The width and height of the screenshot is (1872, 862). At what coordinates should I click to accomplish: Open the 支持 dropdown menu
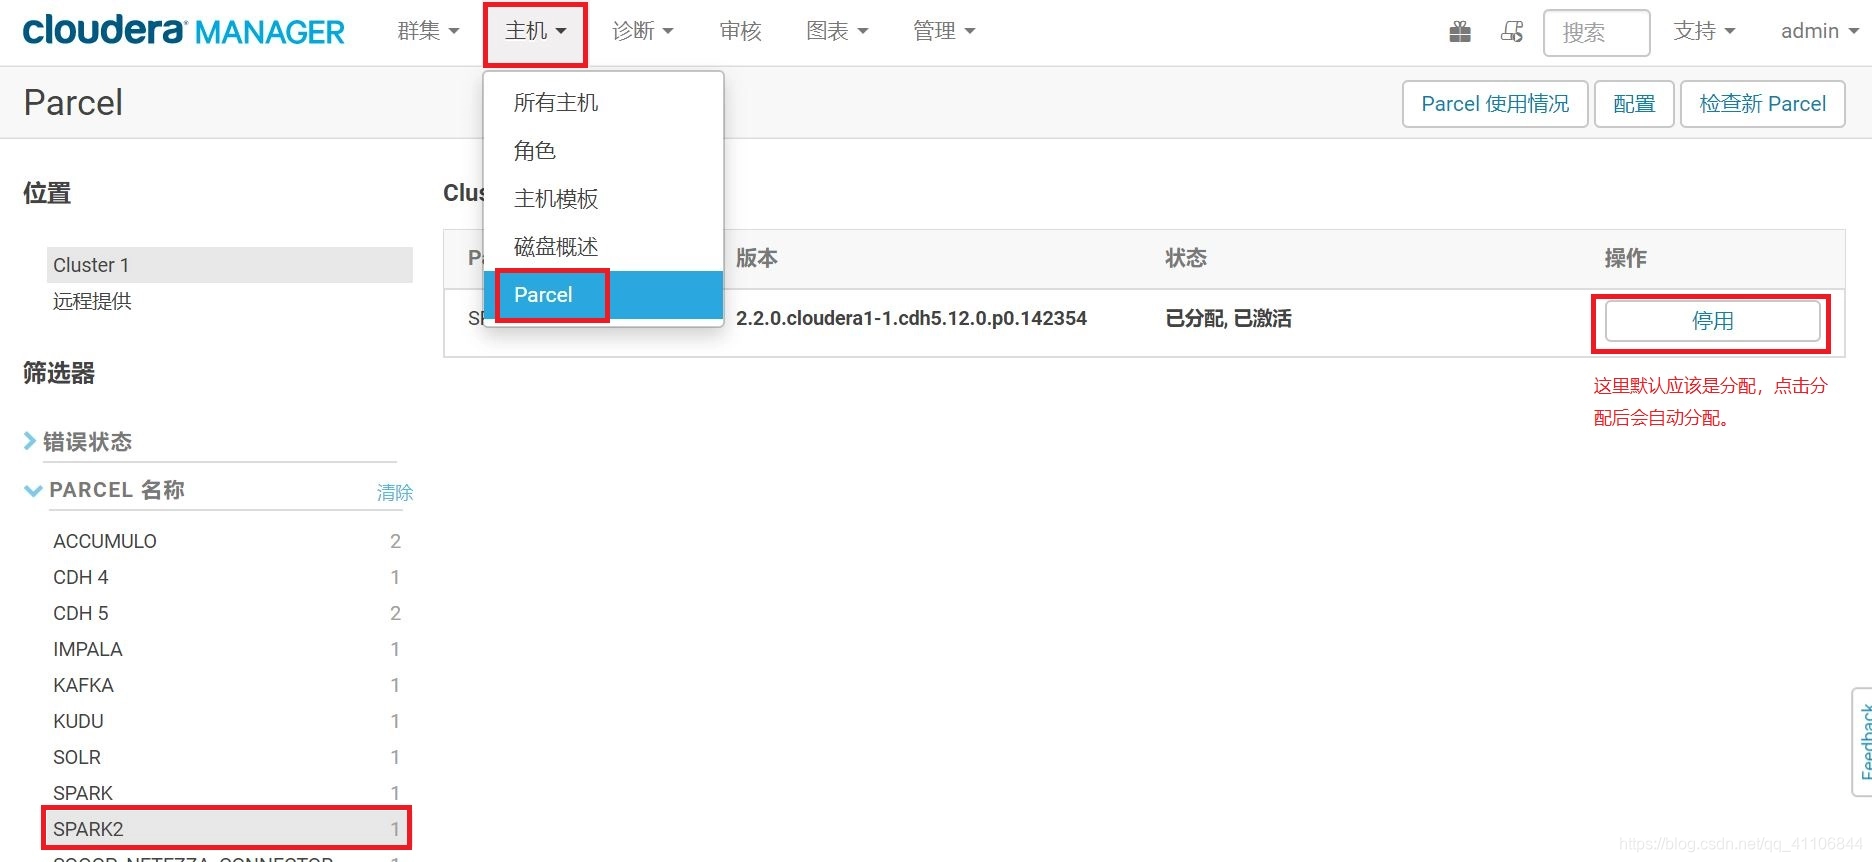(1705, 31)
